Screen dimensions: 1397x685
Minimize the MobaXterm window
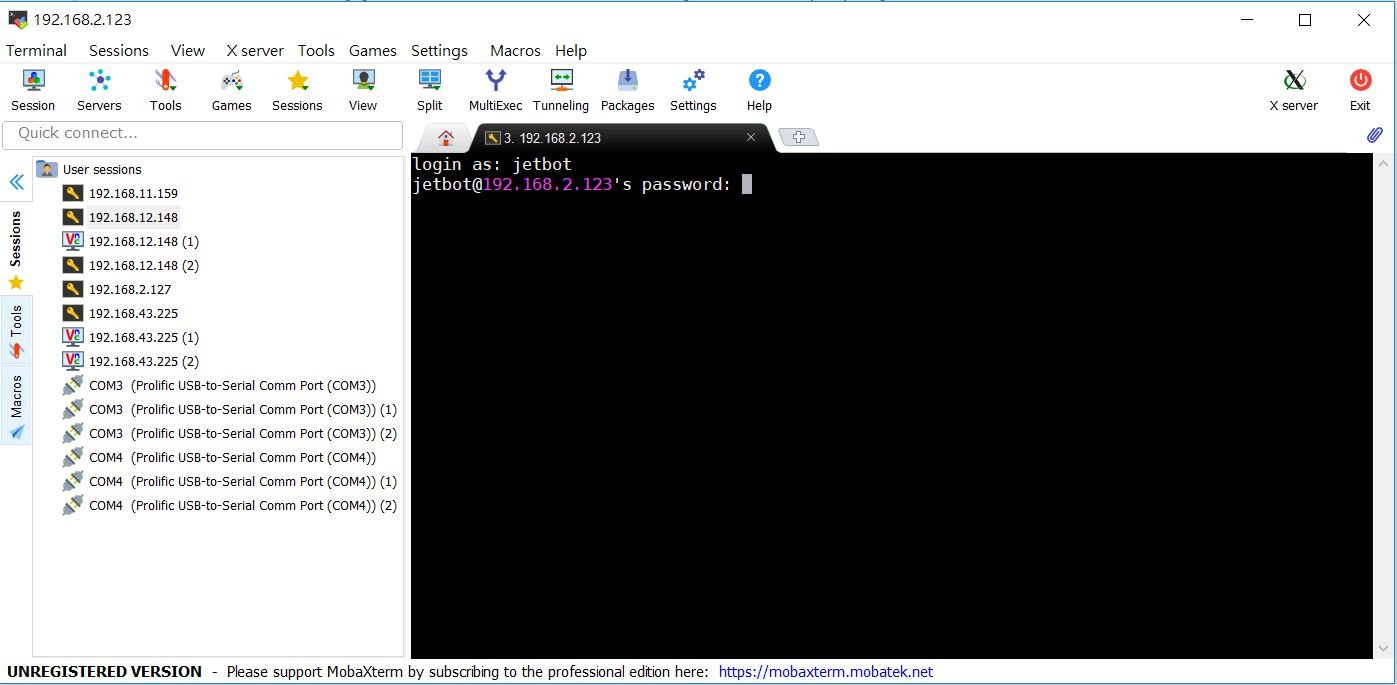point(1247,20)
